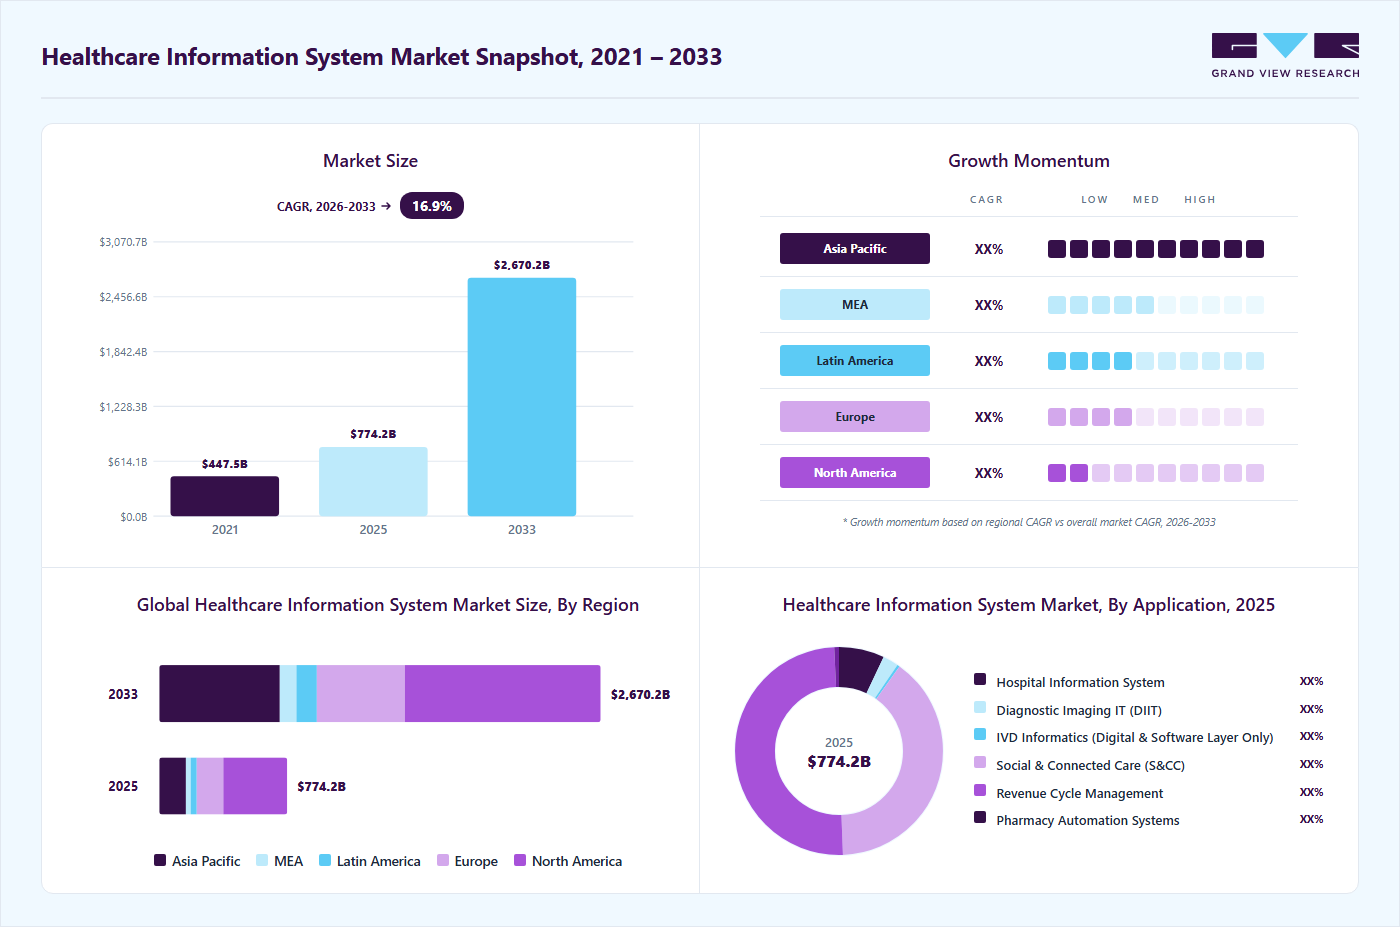
Task: Click the By Region chart heading
Action: (388, 605)
